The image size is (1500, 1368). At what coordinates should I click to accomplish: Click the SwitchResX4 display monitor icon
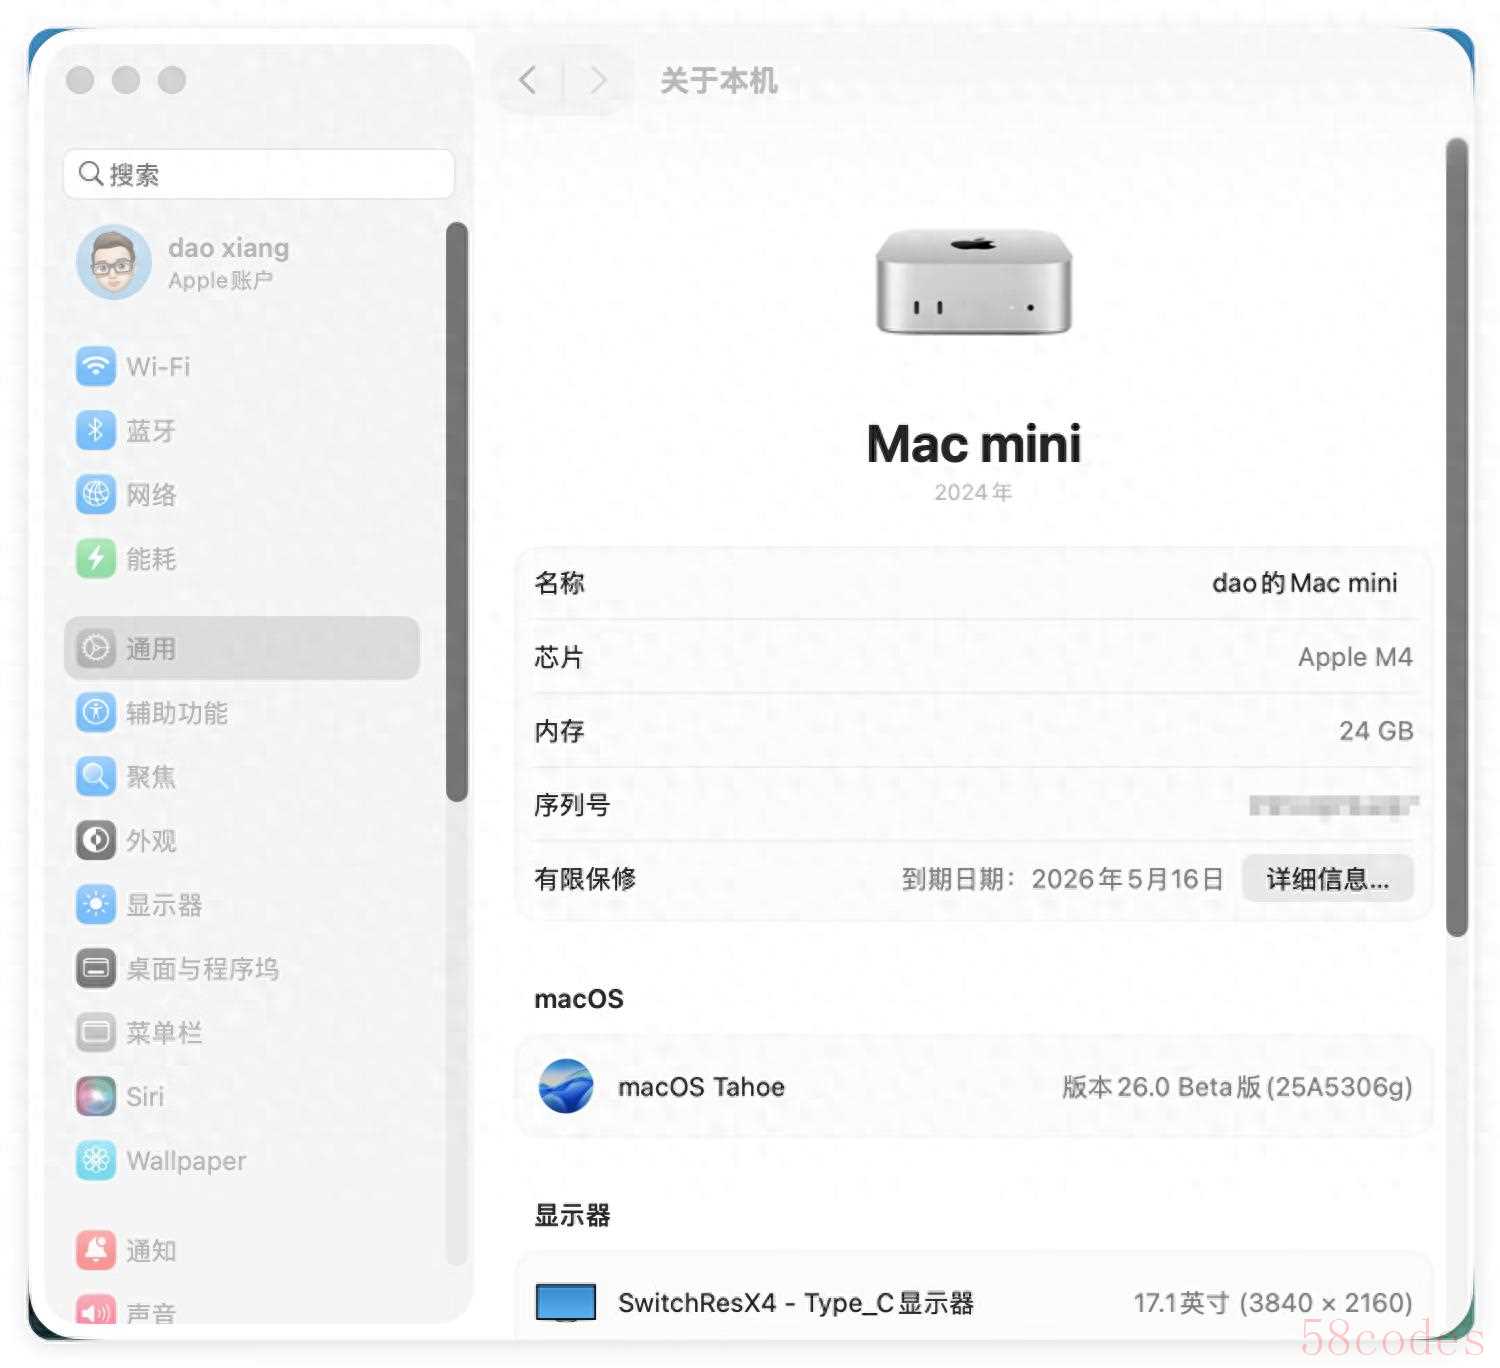(x=566, y=1302)
